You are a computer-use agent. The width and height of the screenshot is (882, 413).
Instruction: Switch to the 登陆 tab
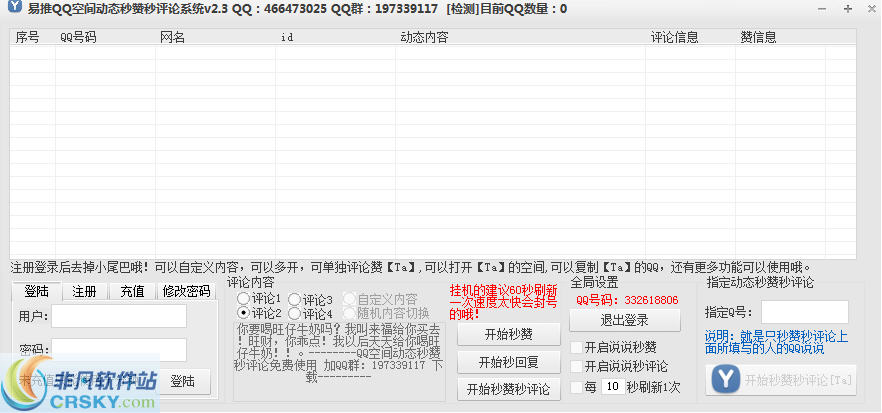37,291
